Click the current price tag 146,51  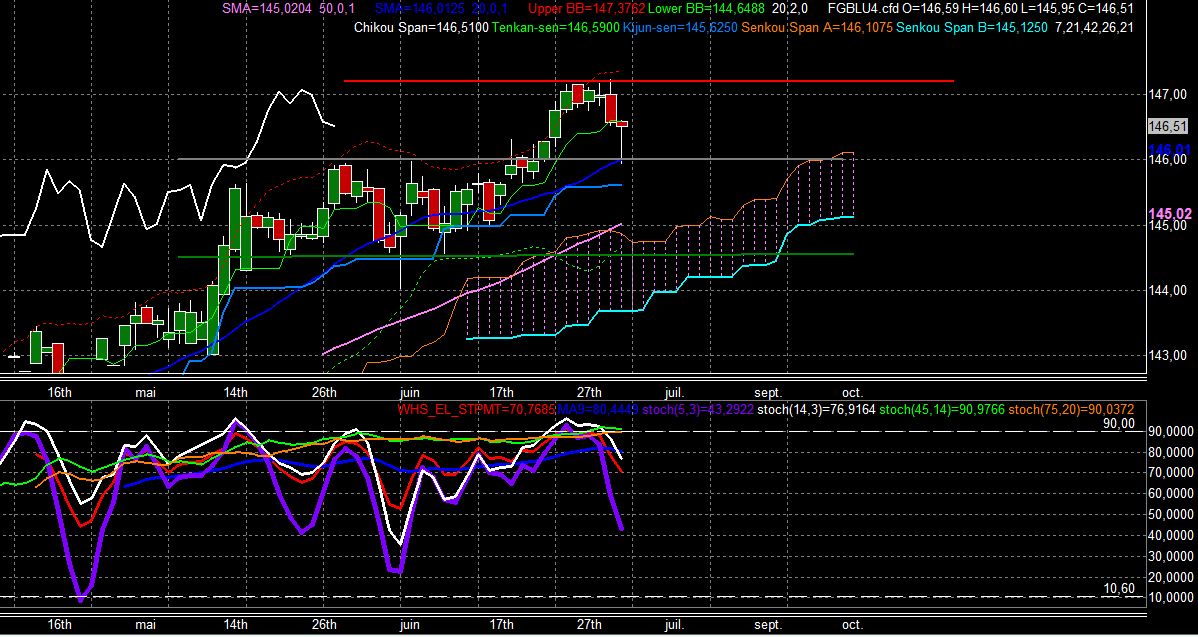[x=1168, y=127]
